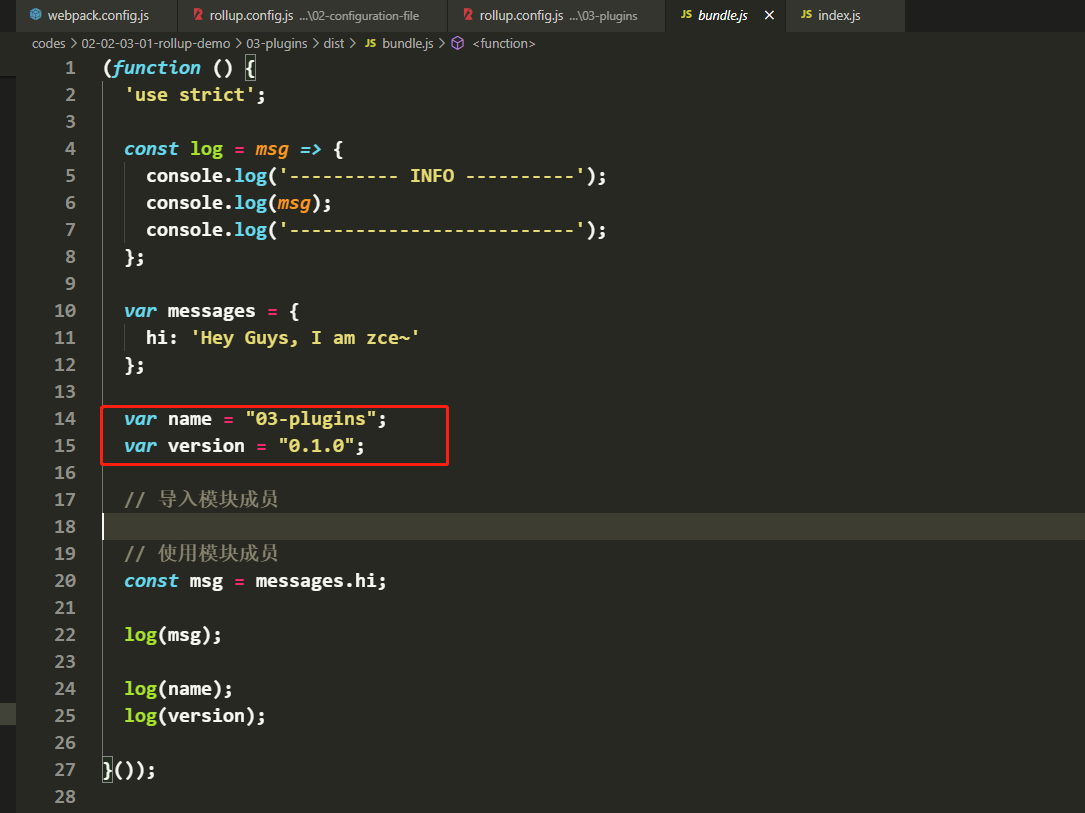Click line number 14 in the gutter
1085x813 pixels.
[65, 419]
